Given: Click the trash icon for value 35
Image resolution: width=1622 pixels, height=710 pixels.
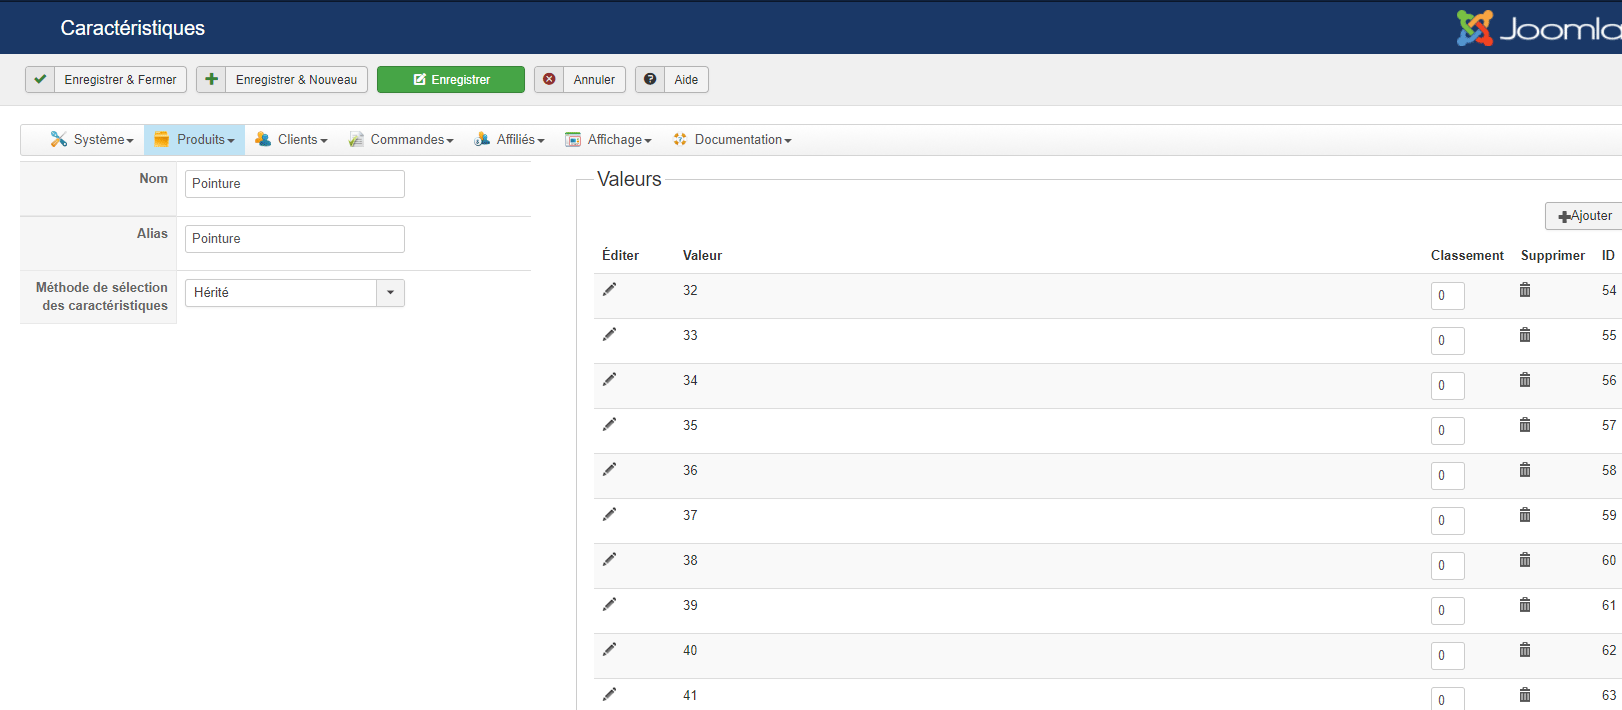Looking at the screenshot, I should tap(1525, 425).
